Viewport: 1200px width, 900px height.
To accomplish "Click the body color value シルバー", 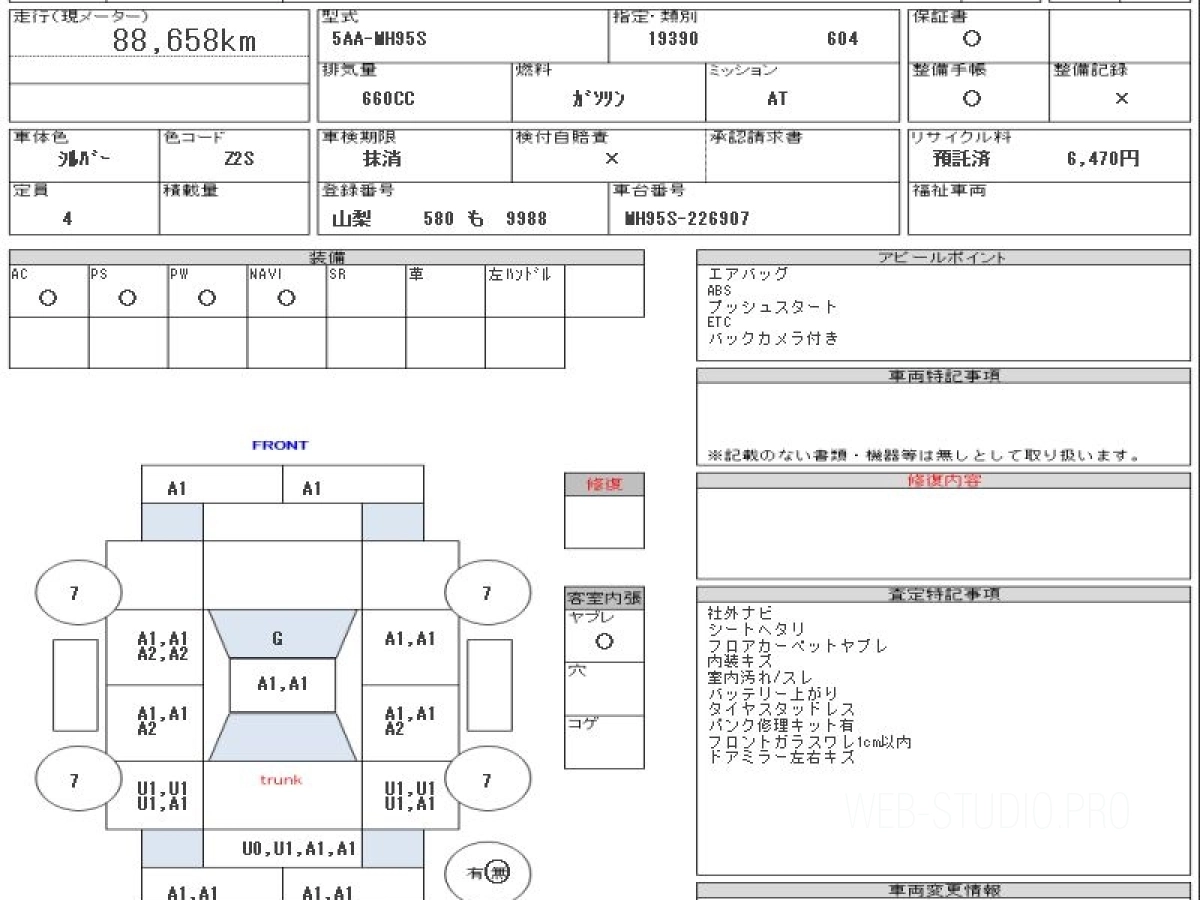I will [84, 158].
